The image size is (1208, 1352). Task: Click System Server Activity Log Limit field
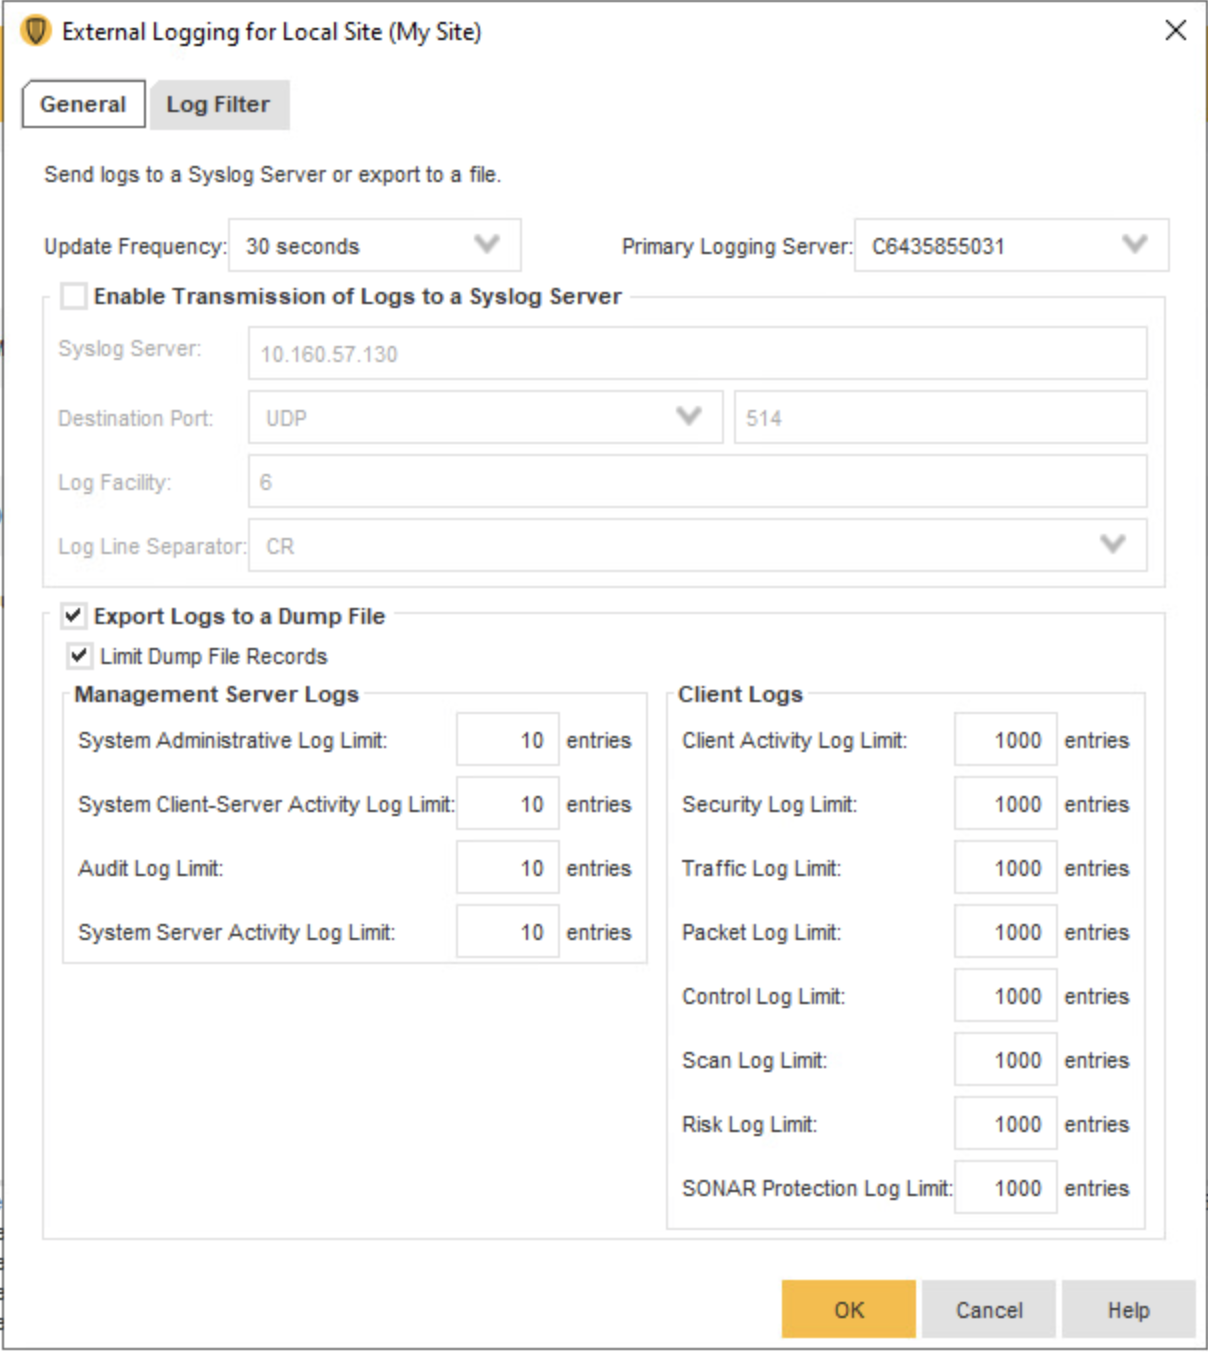click(x=507, y=931)
